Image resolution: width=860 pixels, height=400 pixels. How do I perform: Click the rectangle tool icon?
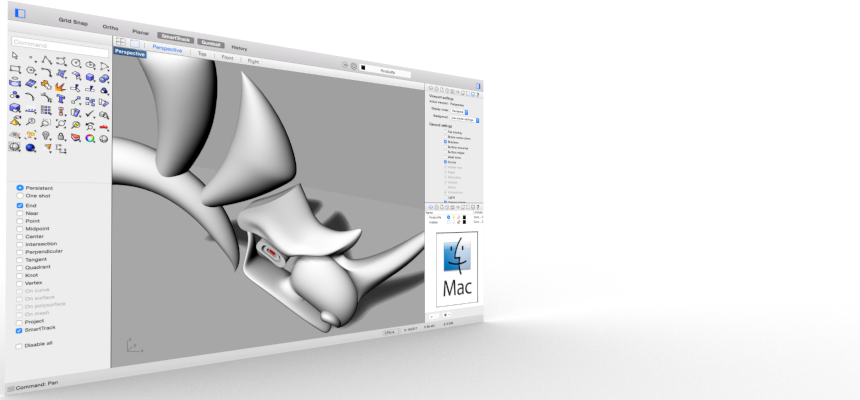coord(14,69)
